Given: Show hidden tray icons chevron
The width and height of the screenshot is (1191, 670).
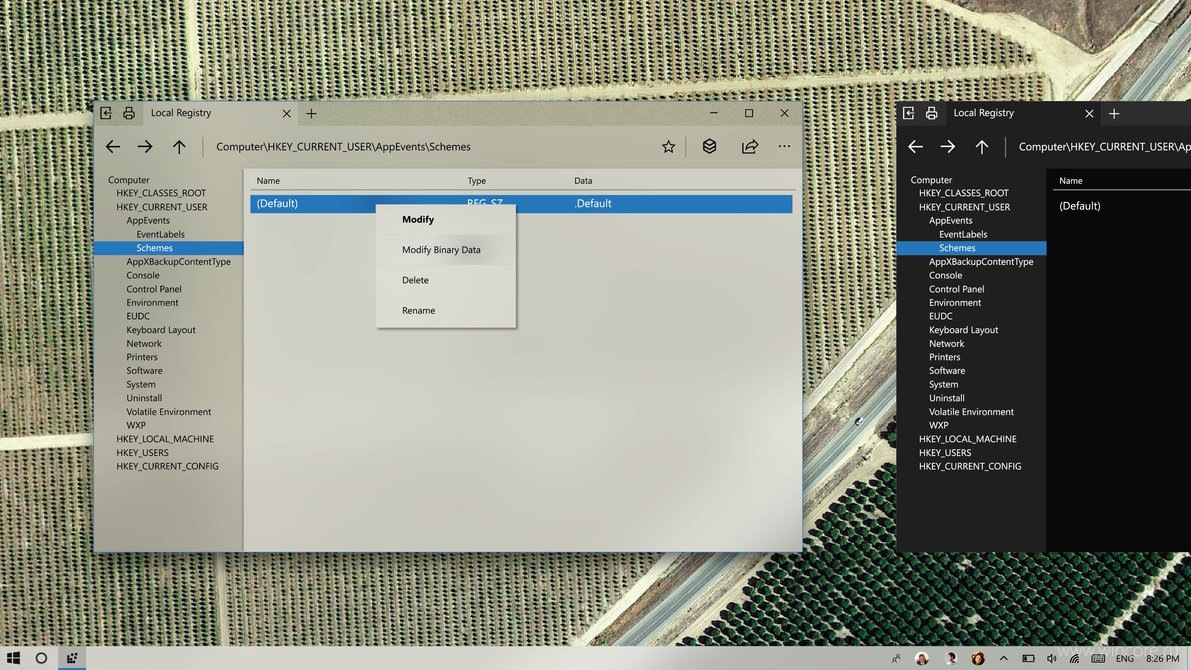Looking at the screenshot, I should [1003, 659].
